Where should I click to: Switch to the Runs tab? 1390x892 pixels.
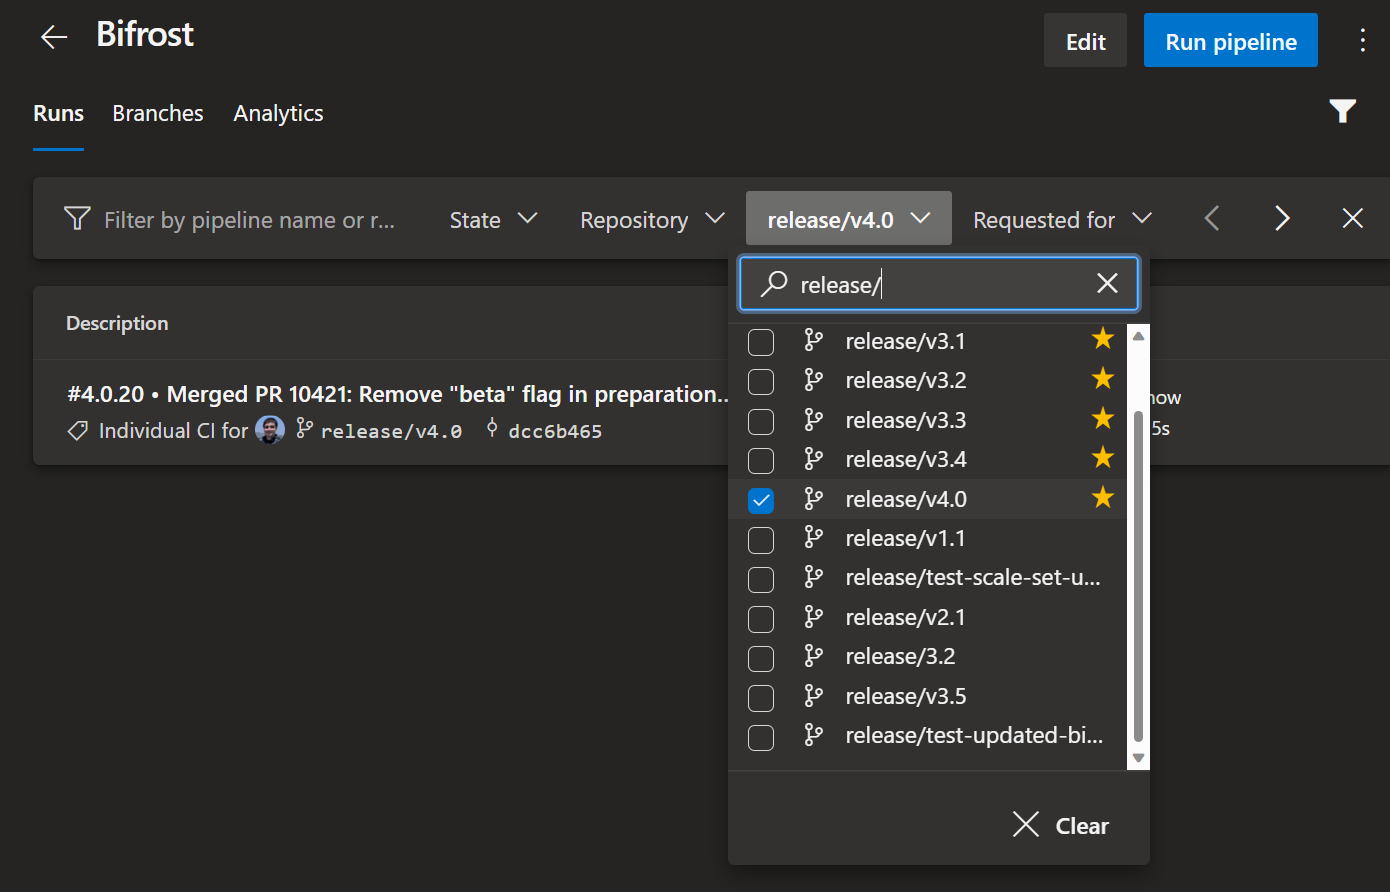tap(58, 113)
